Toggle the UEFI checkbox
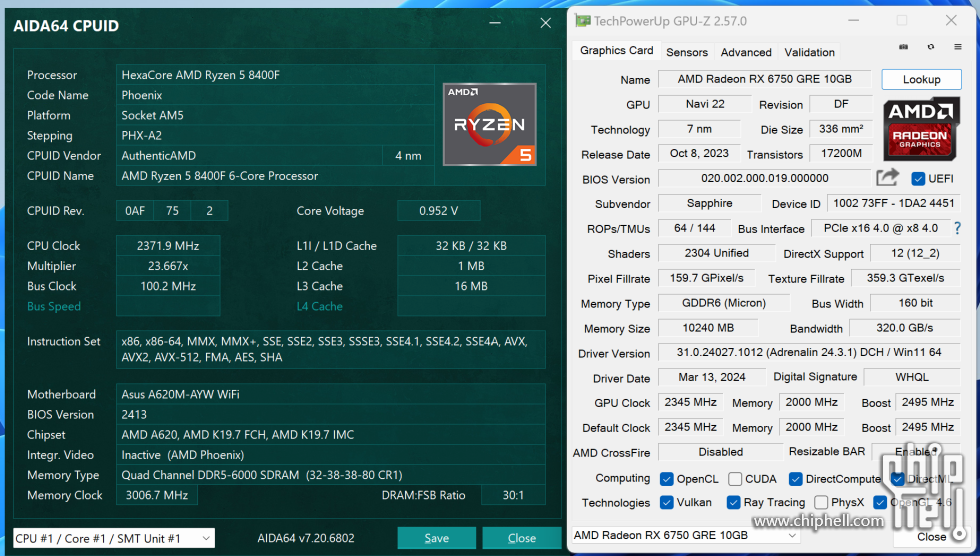The image size is (980, 556). point(918,179)
